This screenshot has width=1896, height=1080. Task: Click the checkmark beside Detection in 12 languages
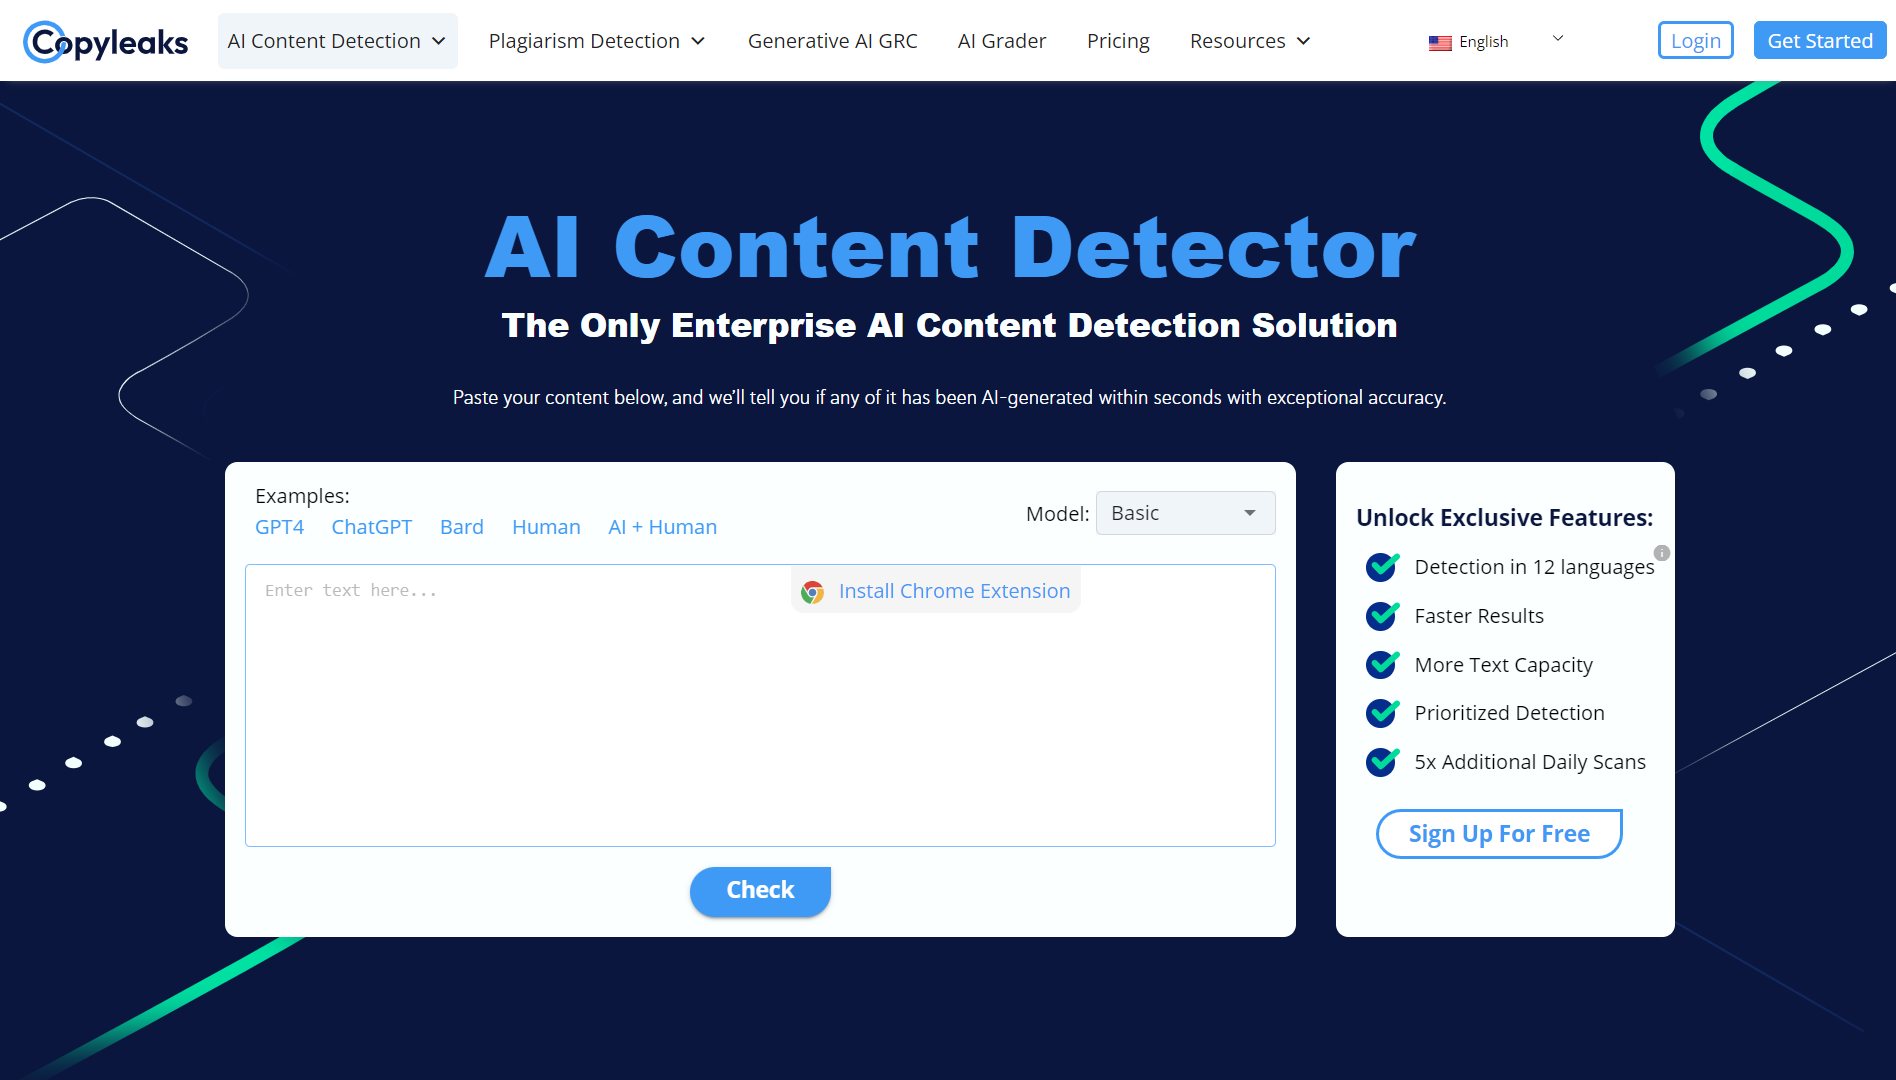coord(1383,566)
